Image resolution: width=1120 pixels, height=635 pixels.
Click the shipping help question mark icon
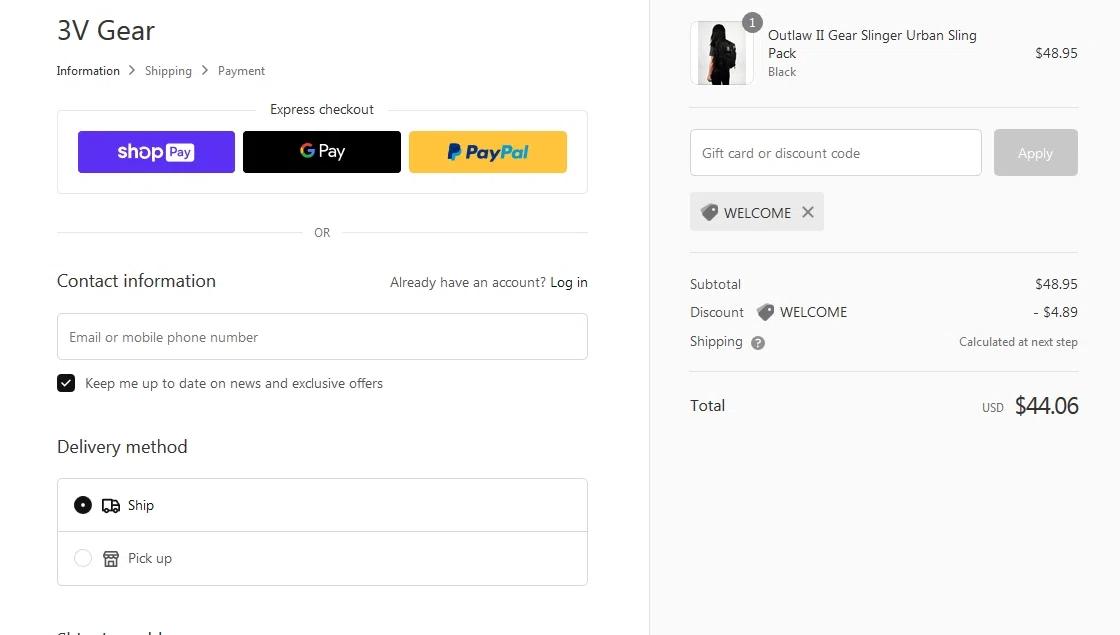758,343
